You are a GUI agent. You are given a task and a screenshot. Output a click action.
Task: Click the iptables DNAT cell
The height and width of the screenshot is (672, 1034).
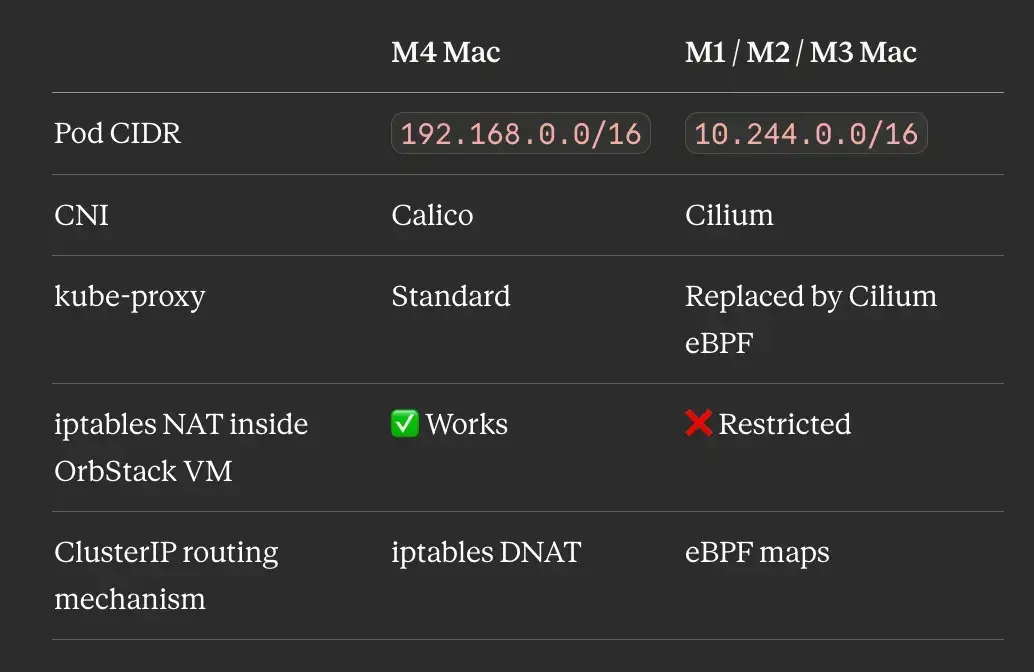486,552
